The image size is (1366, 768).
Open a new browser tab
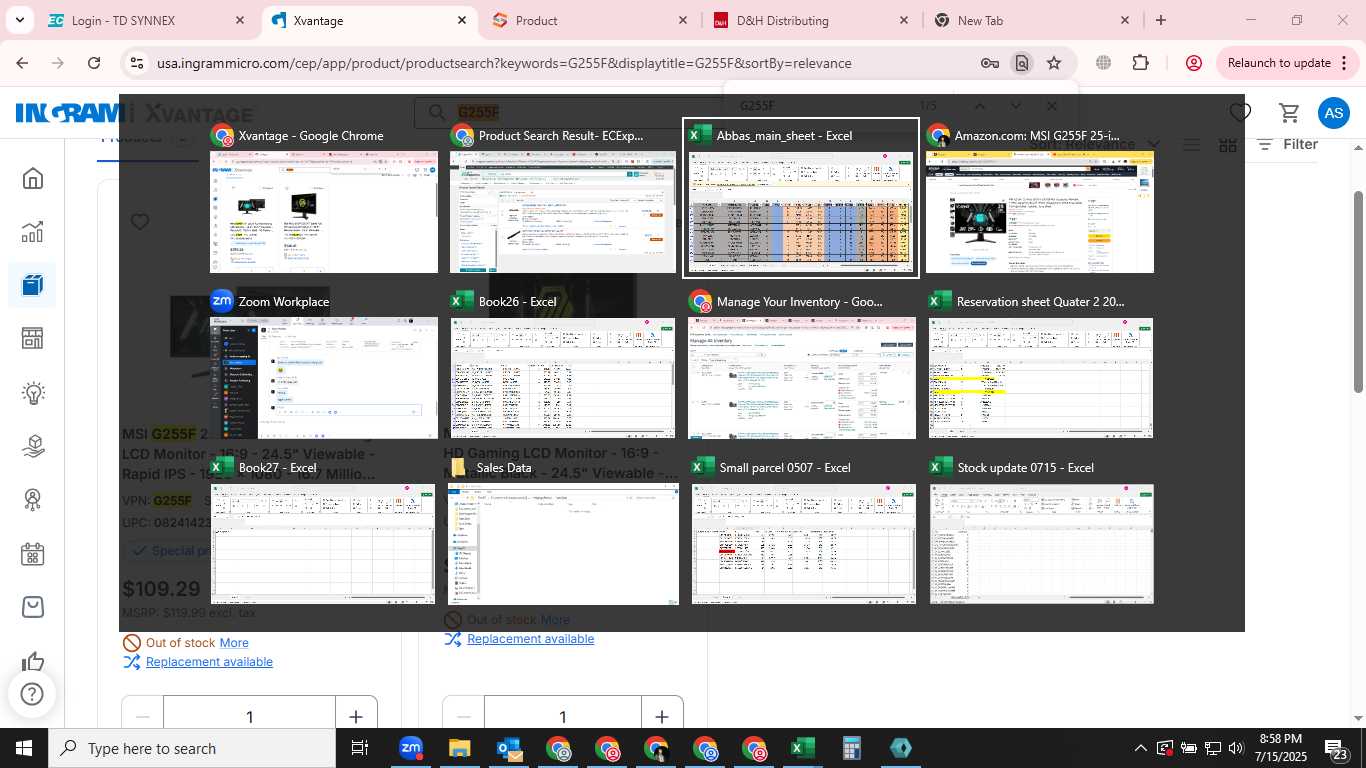click(1161, 20)
